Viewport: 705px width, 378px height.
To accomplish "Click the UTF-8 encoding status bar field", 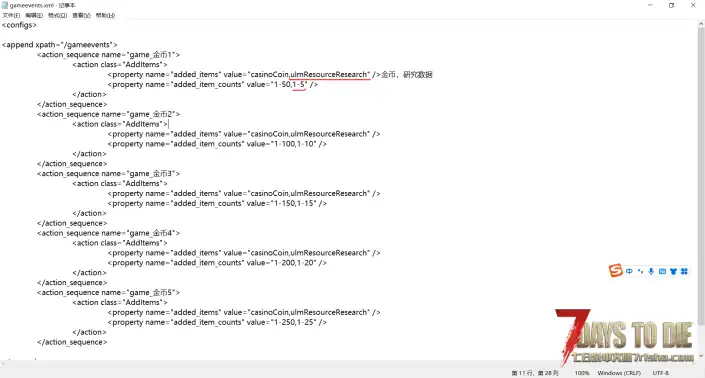I will pyautogui.click(x=661, y=373).
